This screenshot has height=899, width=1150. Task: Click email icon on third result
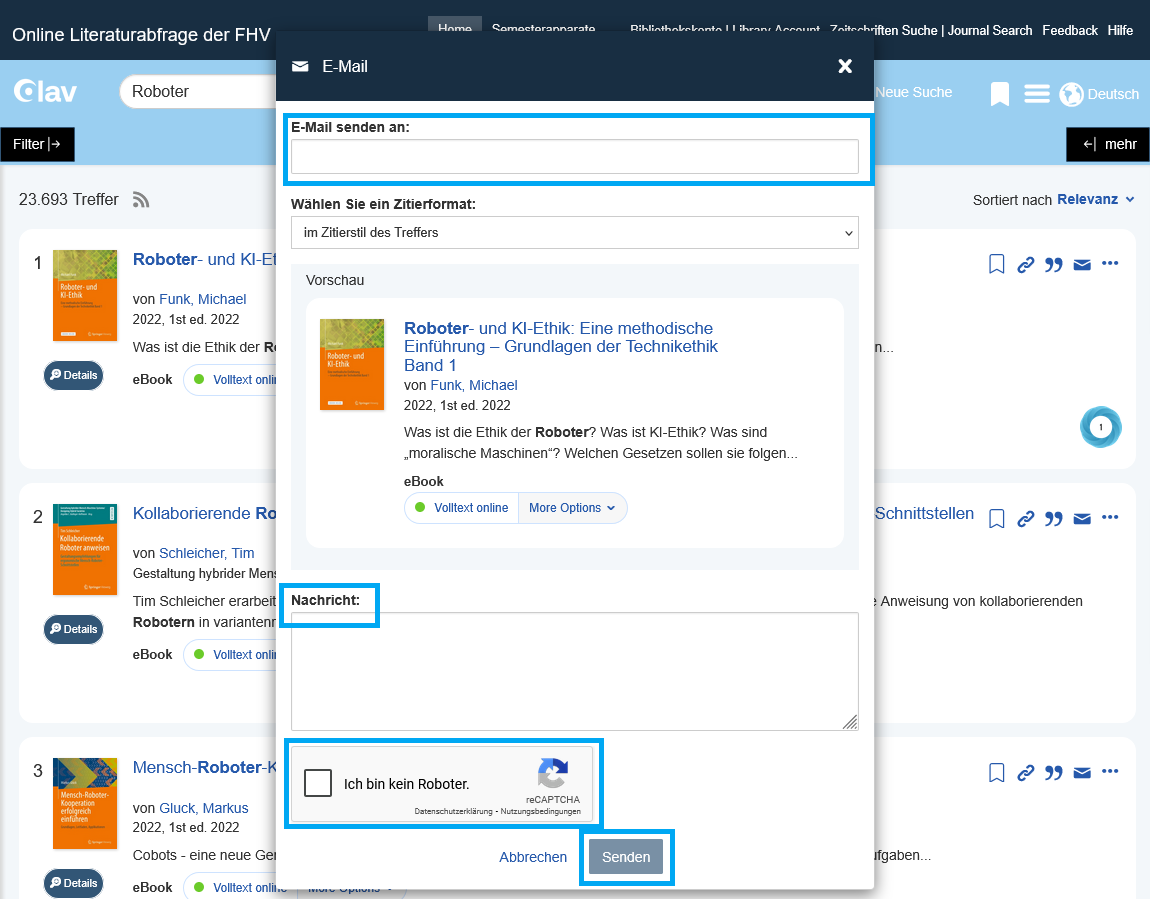pyautogui.click(x=1081, y=773)
